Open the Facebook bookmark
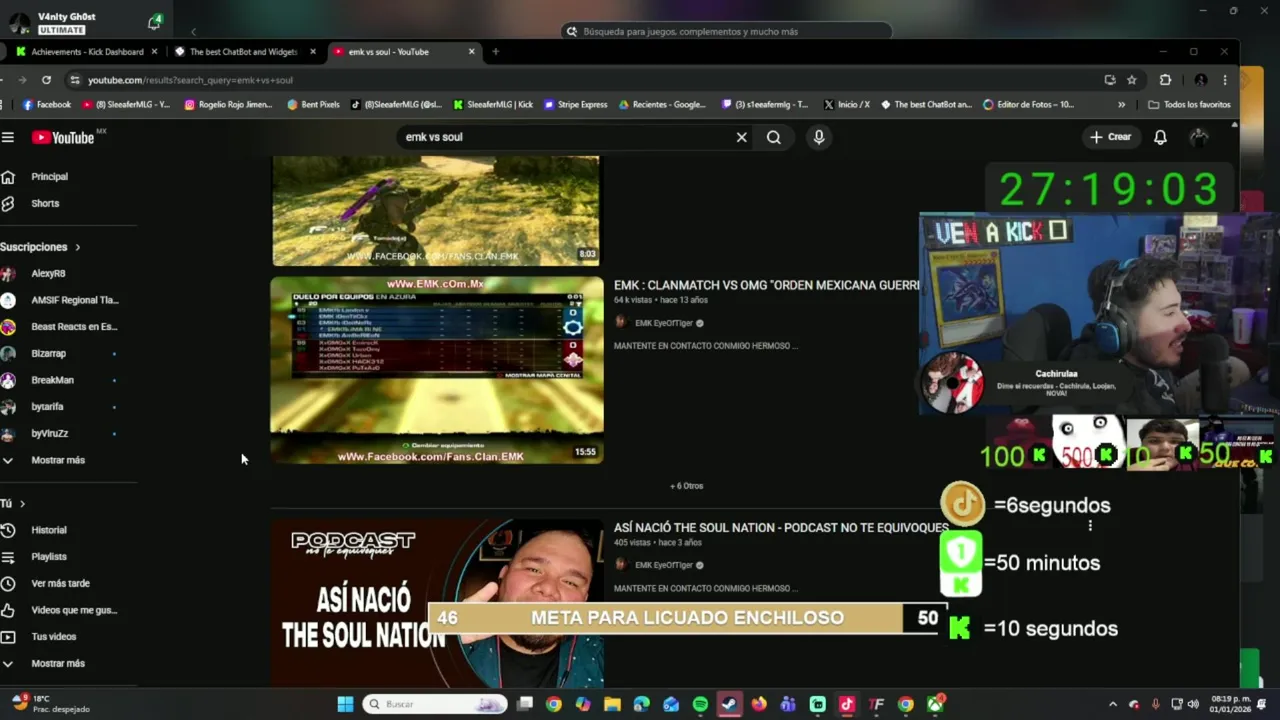The height and width of the screenshot is (720, 1280). click(x=47, y=104)
